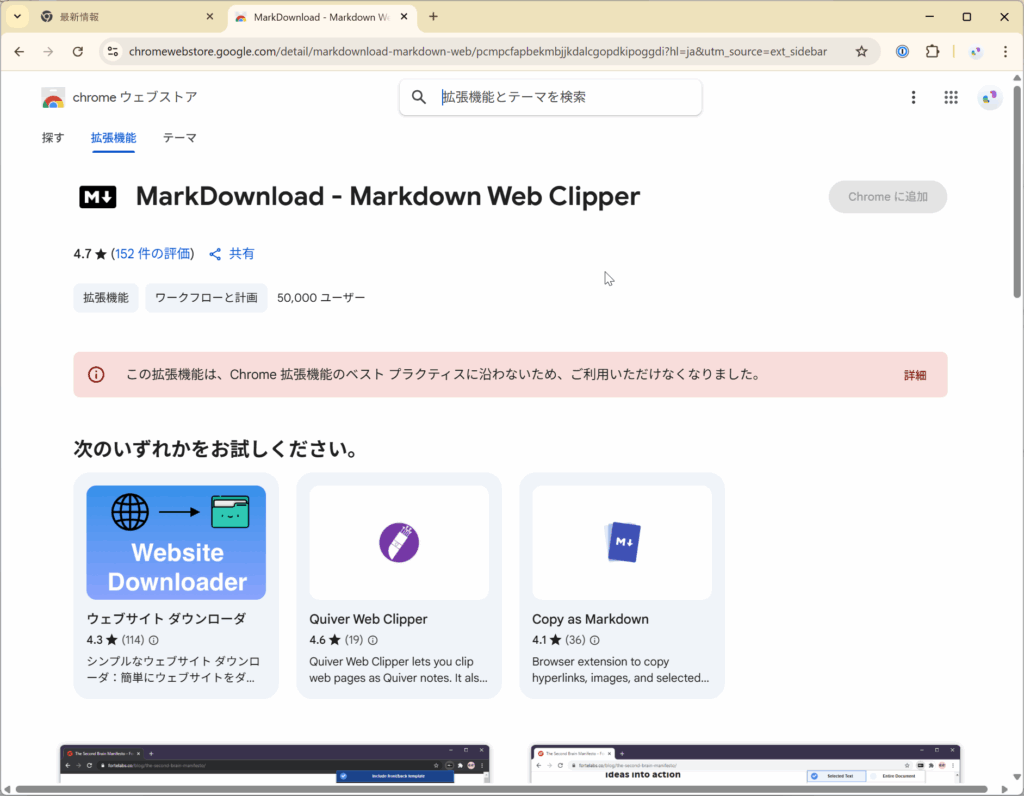This screenshot has height=796, width=1024.
Task: Click info icon next to (19) rating
Action: point(372,640)
